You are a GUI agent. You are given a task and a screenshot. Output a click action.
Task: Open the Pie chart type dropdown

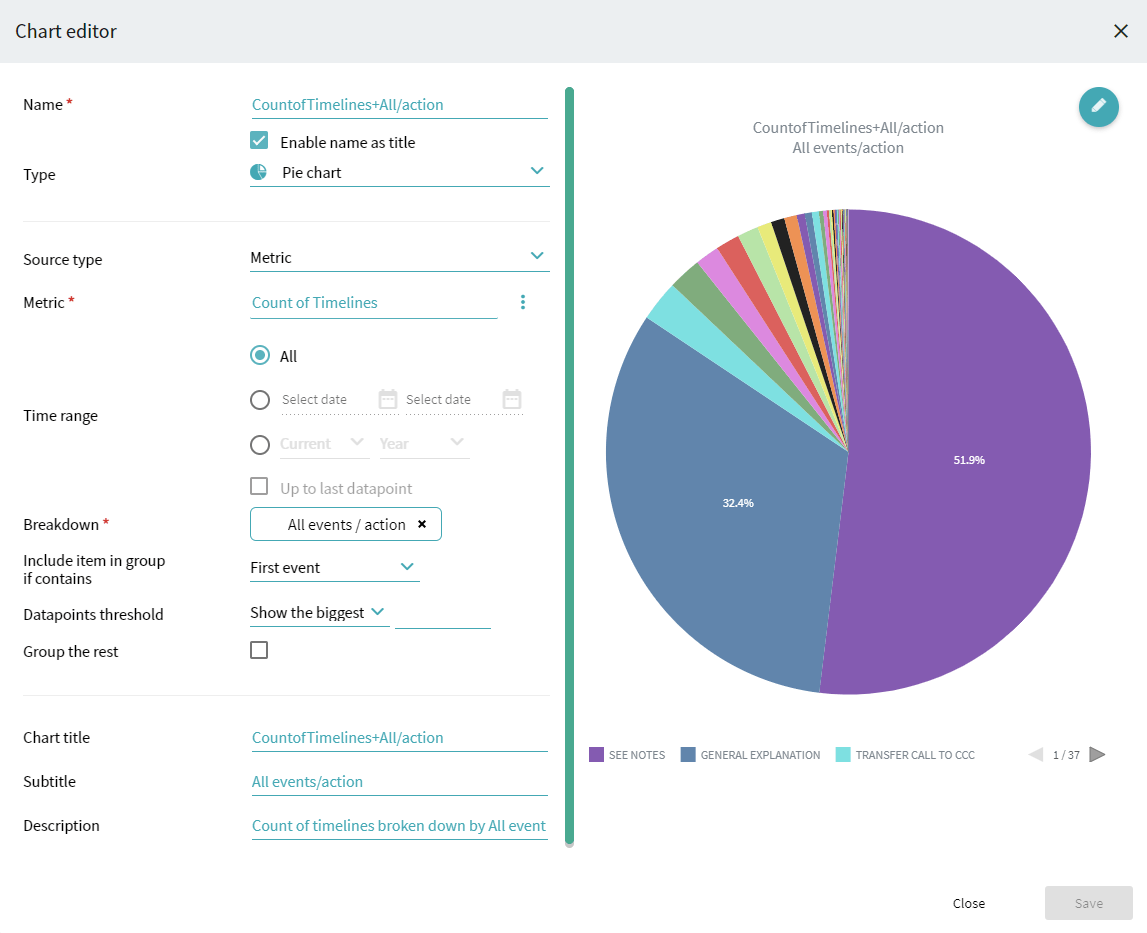[x=399, y=173]
